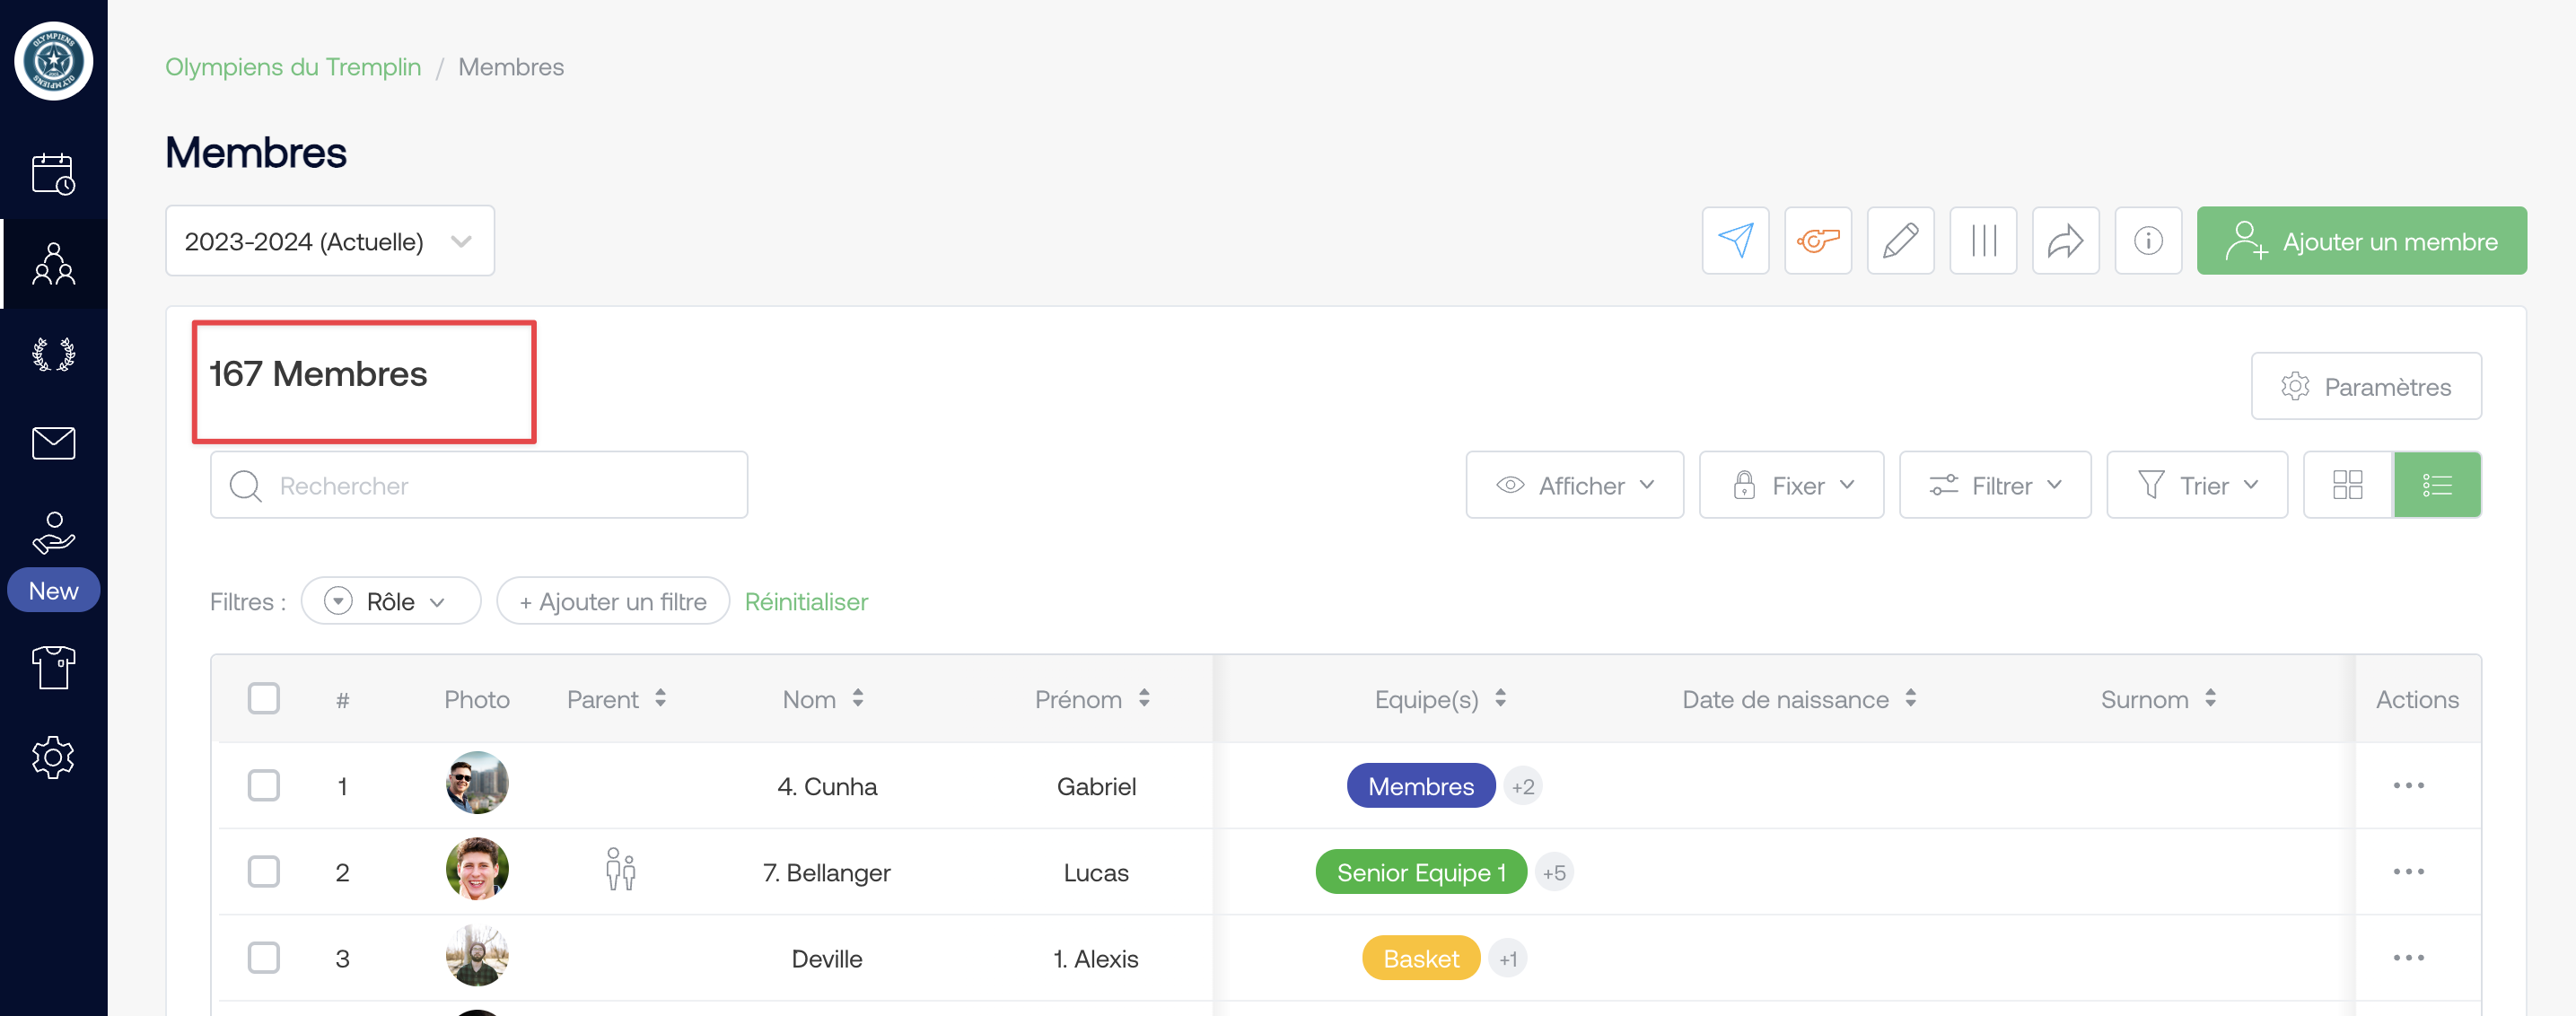Open the gear settings sidebar icon
This screenshot has height=1016, width=2576.
(53, 757)
